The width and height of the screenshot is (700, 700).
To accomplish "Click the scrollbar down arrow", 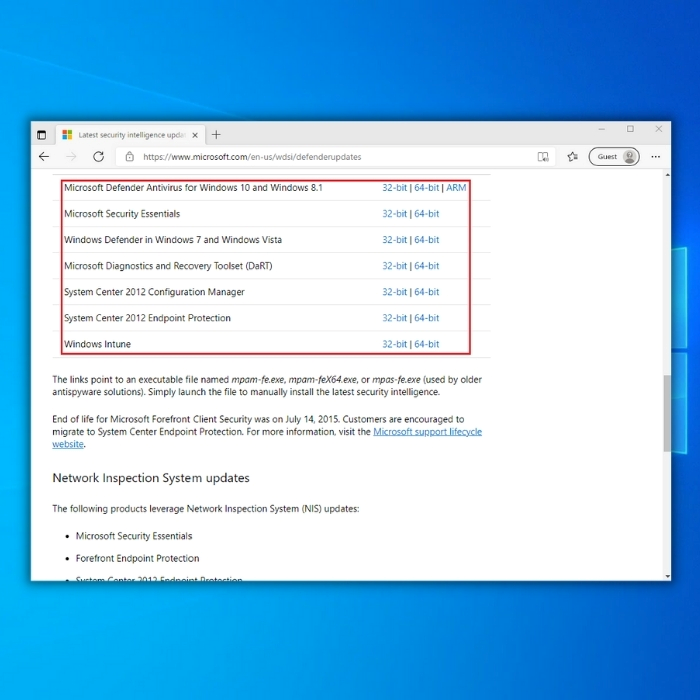I will 667,576.
